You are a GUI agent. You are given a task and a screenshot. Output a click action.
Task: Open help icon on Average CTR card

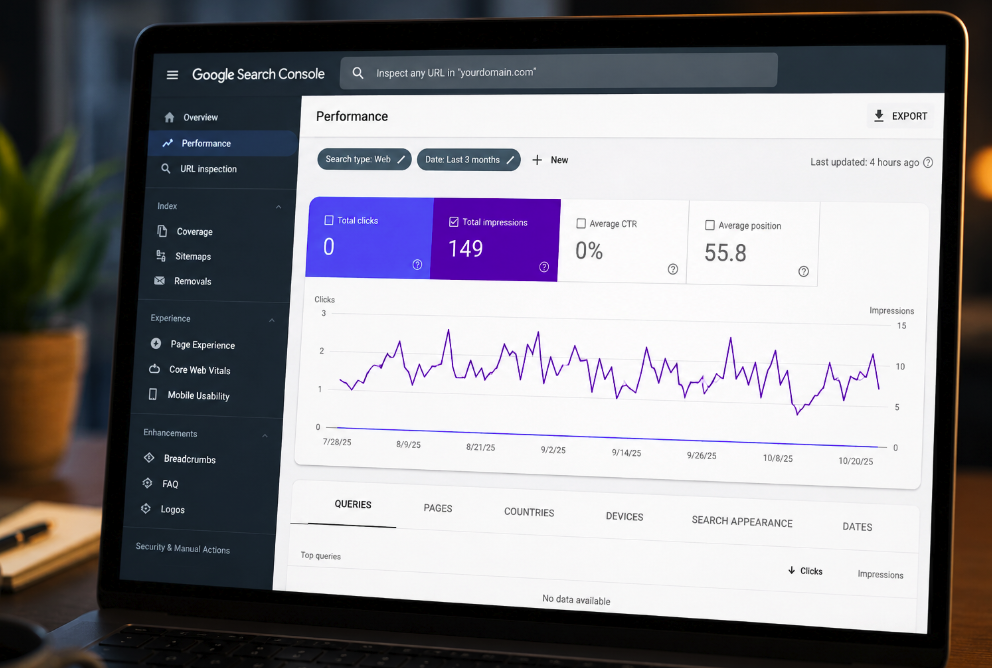click(x=673, y=269)
